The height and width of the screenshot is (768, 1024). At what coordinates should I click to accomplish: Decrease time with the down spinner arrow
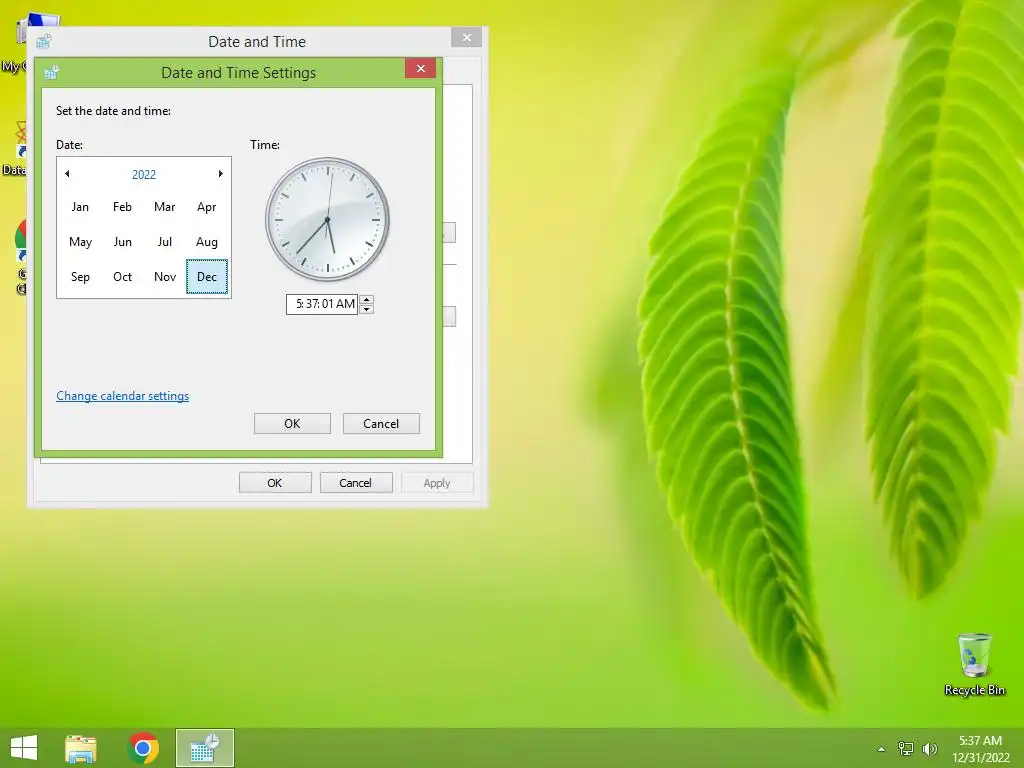point(367,310)
